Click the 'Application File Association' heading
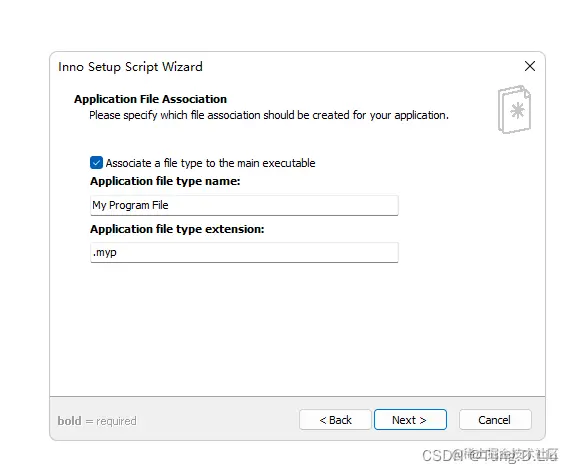The width and height of the screenshot is (572, 474). (150, 99)
